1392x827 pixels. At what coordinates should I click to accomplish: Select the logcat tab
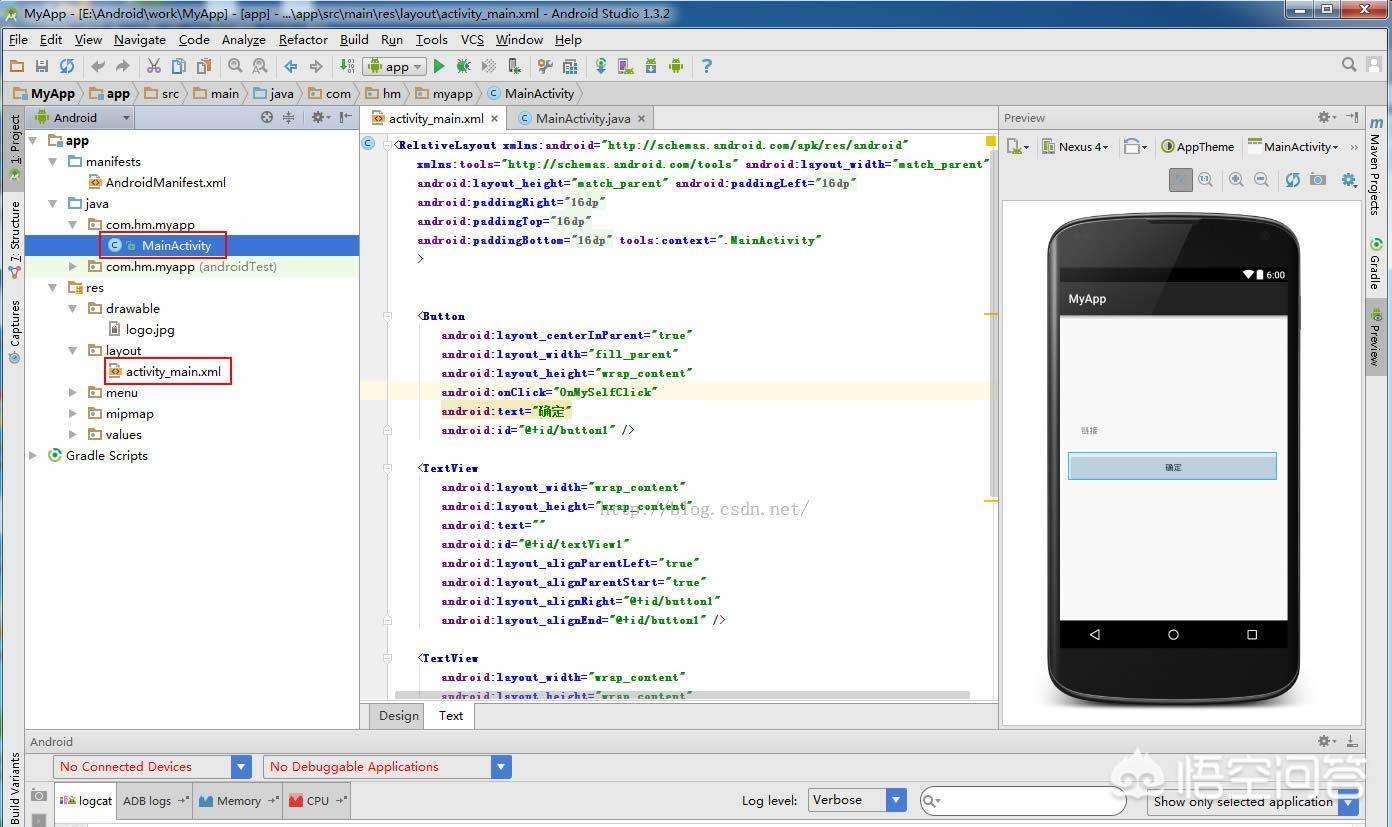86,800
